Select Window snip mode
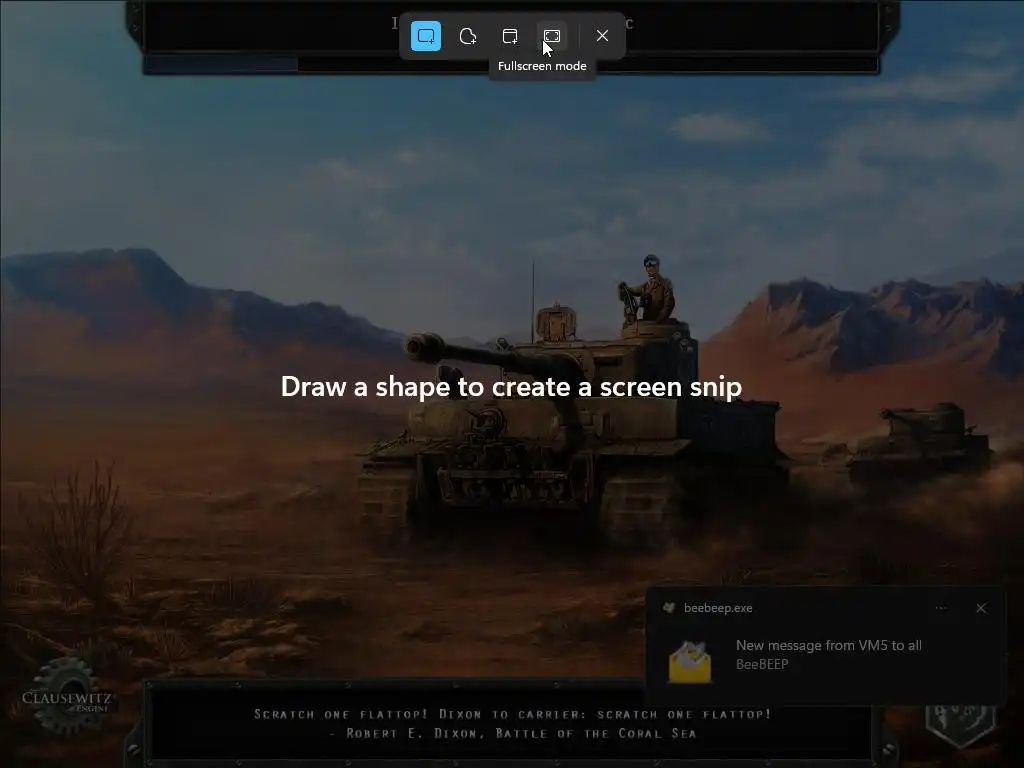The image size is (1024, 768). (x=510, y=36)
